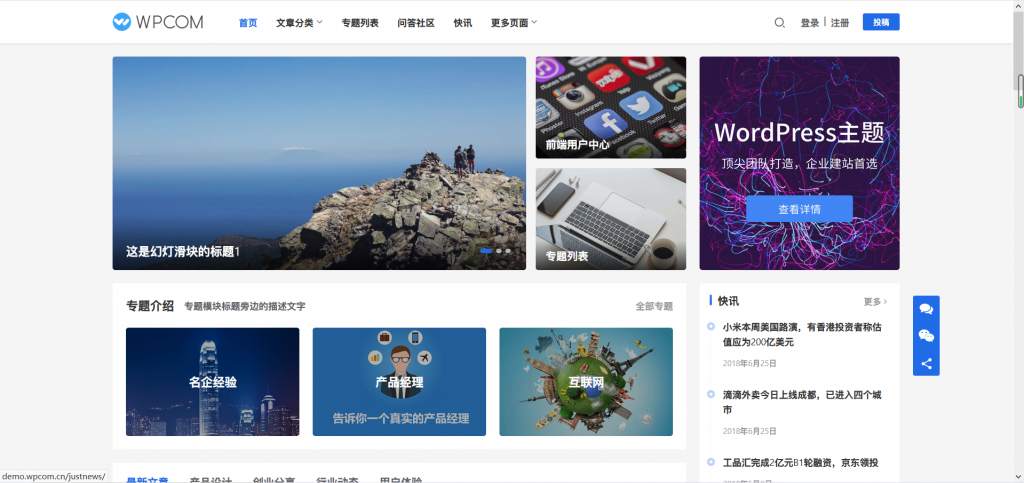Open the news item 滴滴外卖今日上线成都

(x=802, y=402)
